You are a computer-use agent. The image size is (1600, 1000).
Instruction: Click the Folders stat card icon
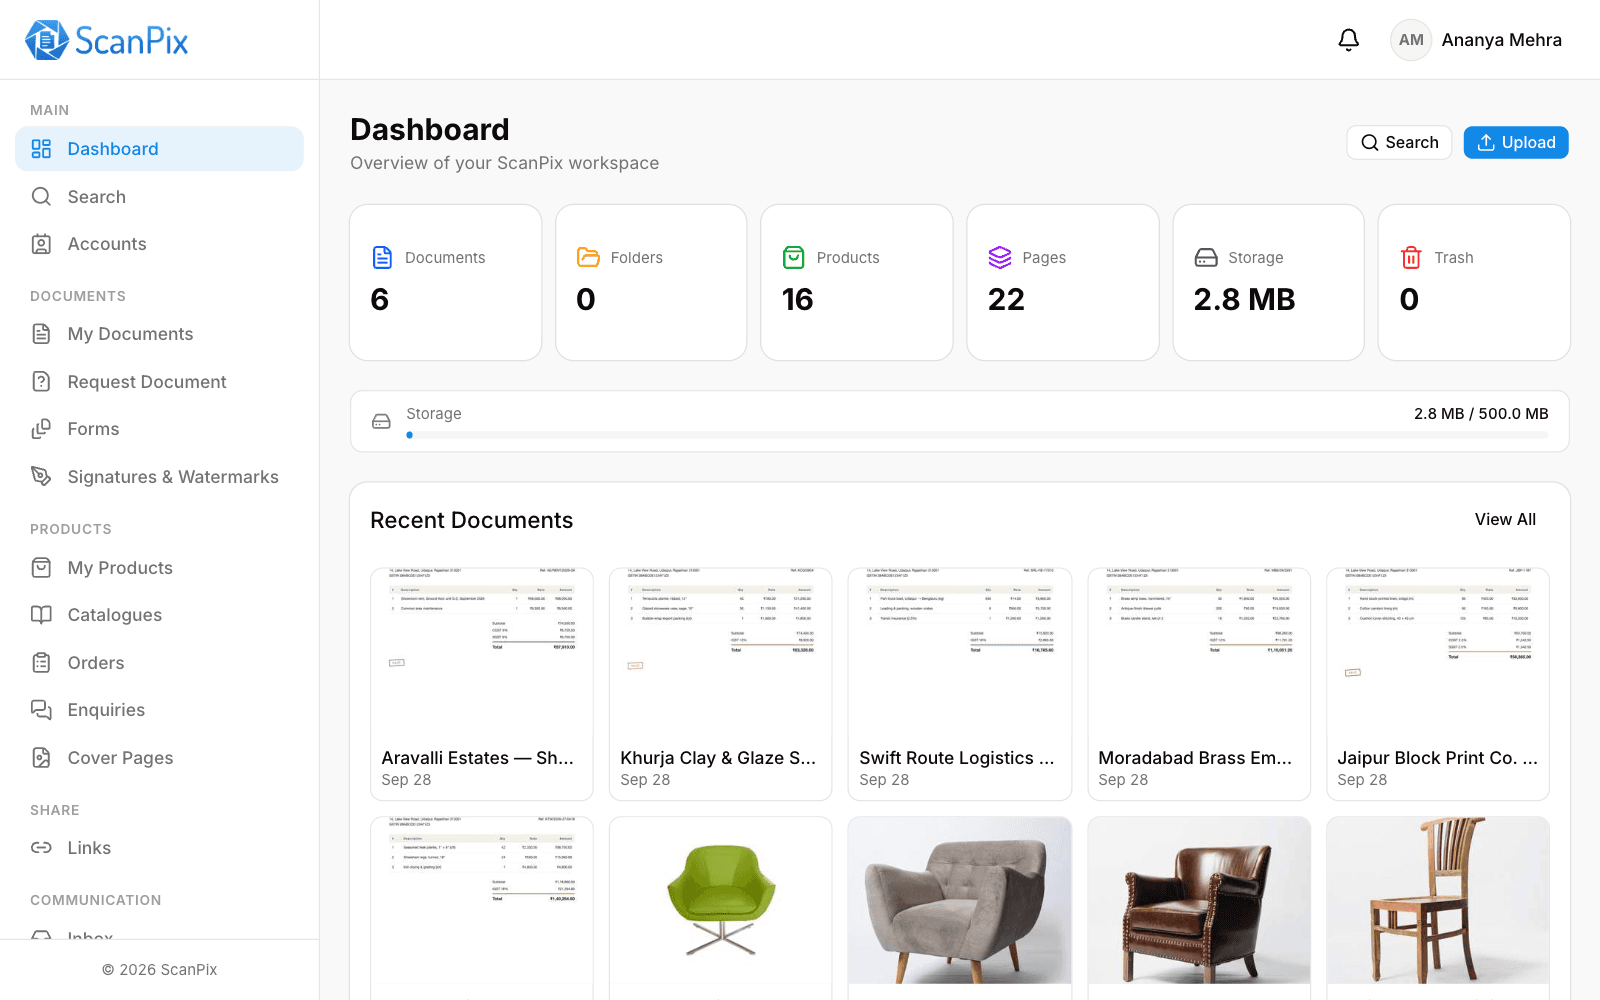click(x=588, y=257)
